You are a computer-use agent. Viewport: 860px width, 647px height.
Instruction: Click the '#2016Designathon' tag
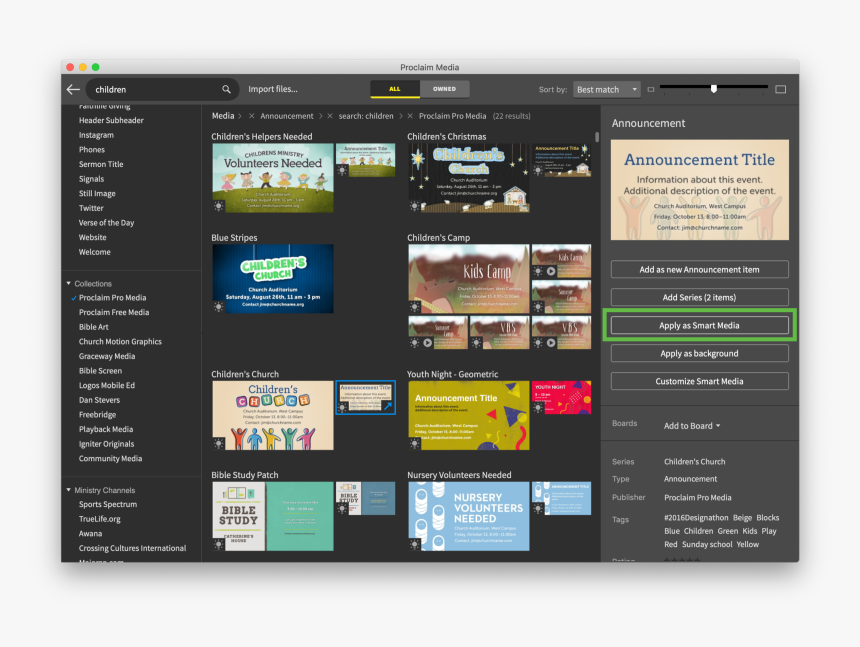point(696,518)
